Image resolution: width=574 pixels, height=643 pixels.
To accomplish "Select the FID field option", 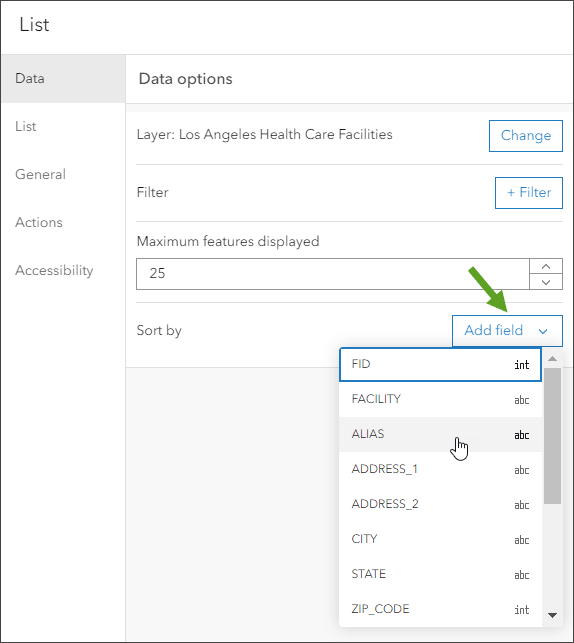I will click(440, 365).
